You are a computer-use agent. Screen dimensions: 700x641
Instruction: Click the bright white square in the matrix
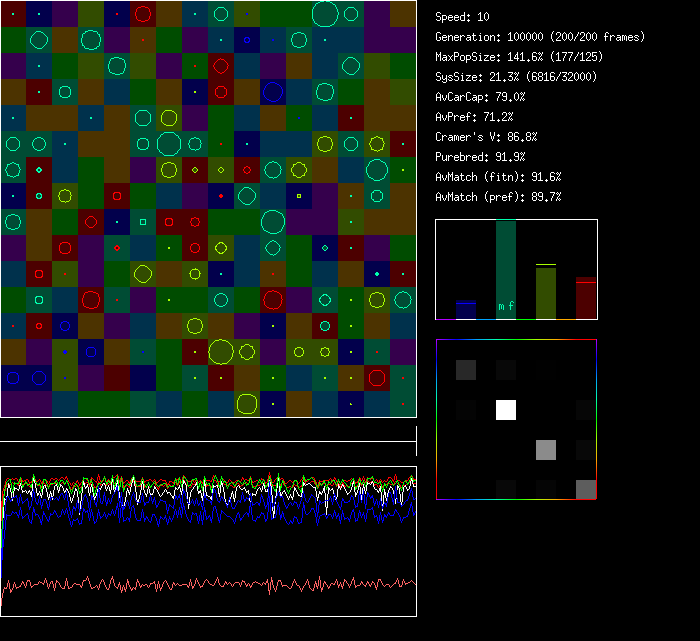pyautogui.click(x=506, y=410)
